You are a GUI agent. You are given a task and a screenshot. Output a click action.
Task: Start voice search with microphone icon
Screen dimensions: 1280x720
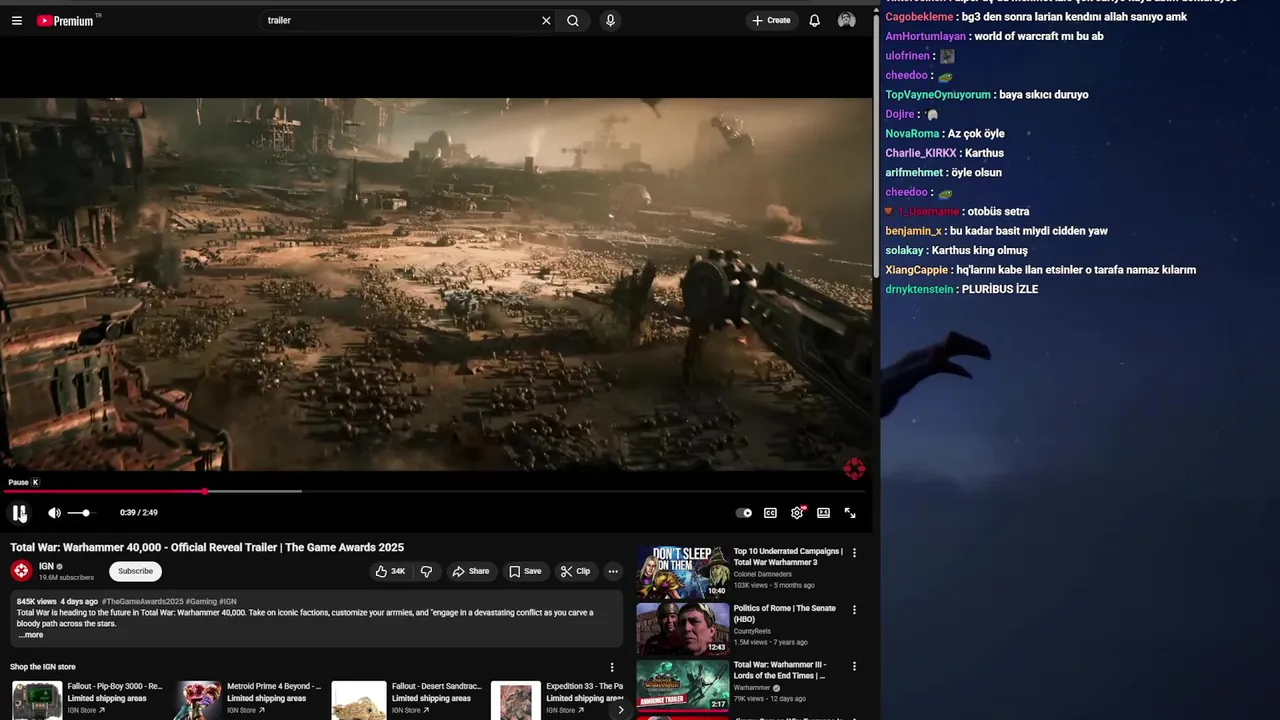[610, 20]
